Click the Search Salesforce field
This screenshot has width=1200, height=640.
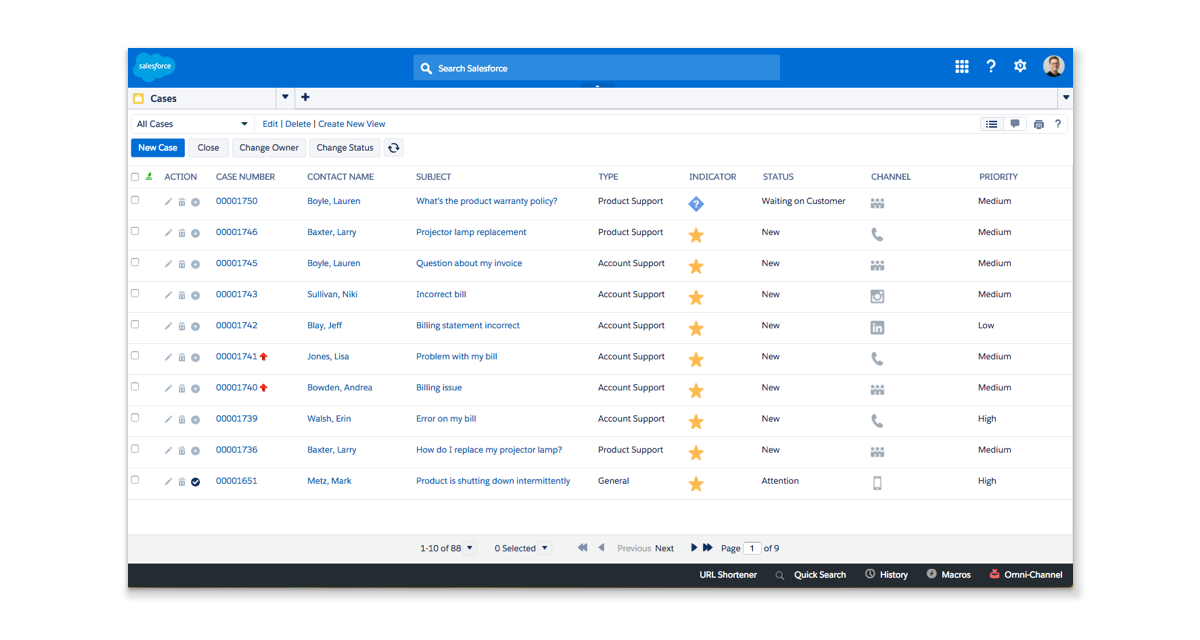pos(596,68)
